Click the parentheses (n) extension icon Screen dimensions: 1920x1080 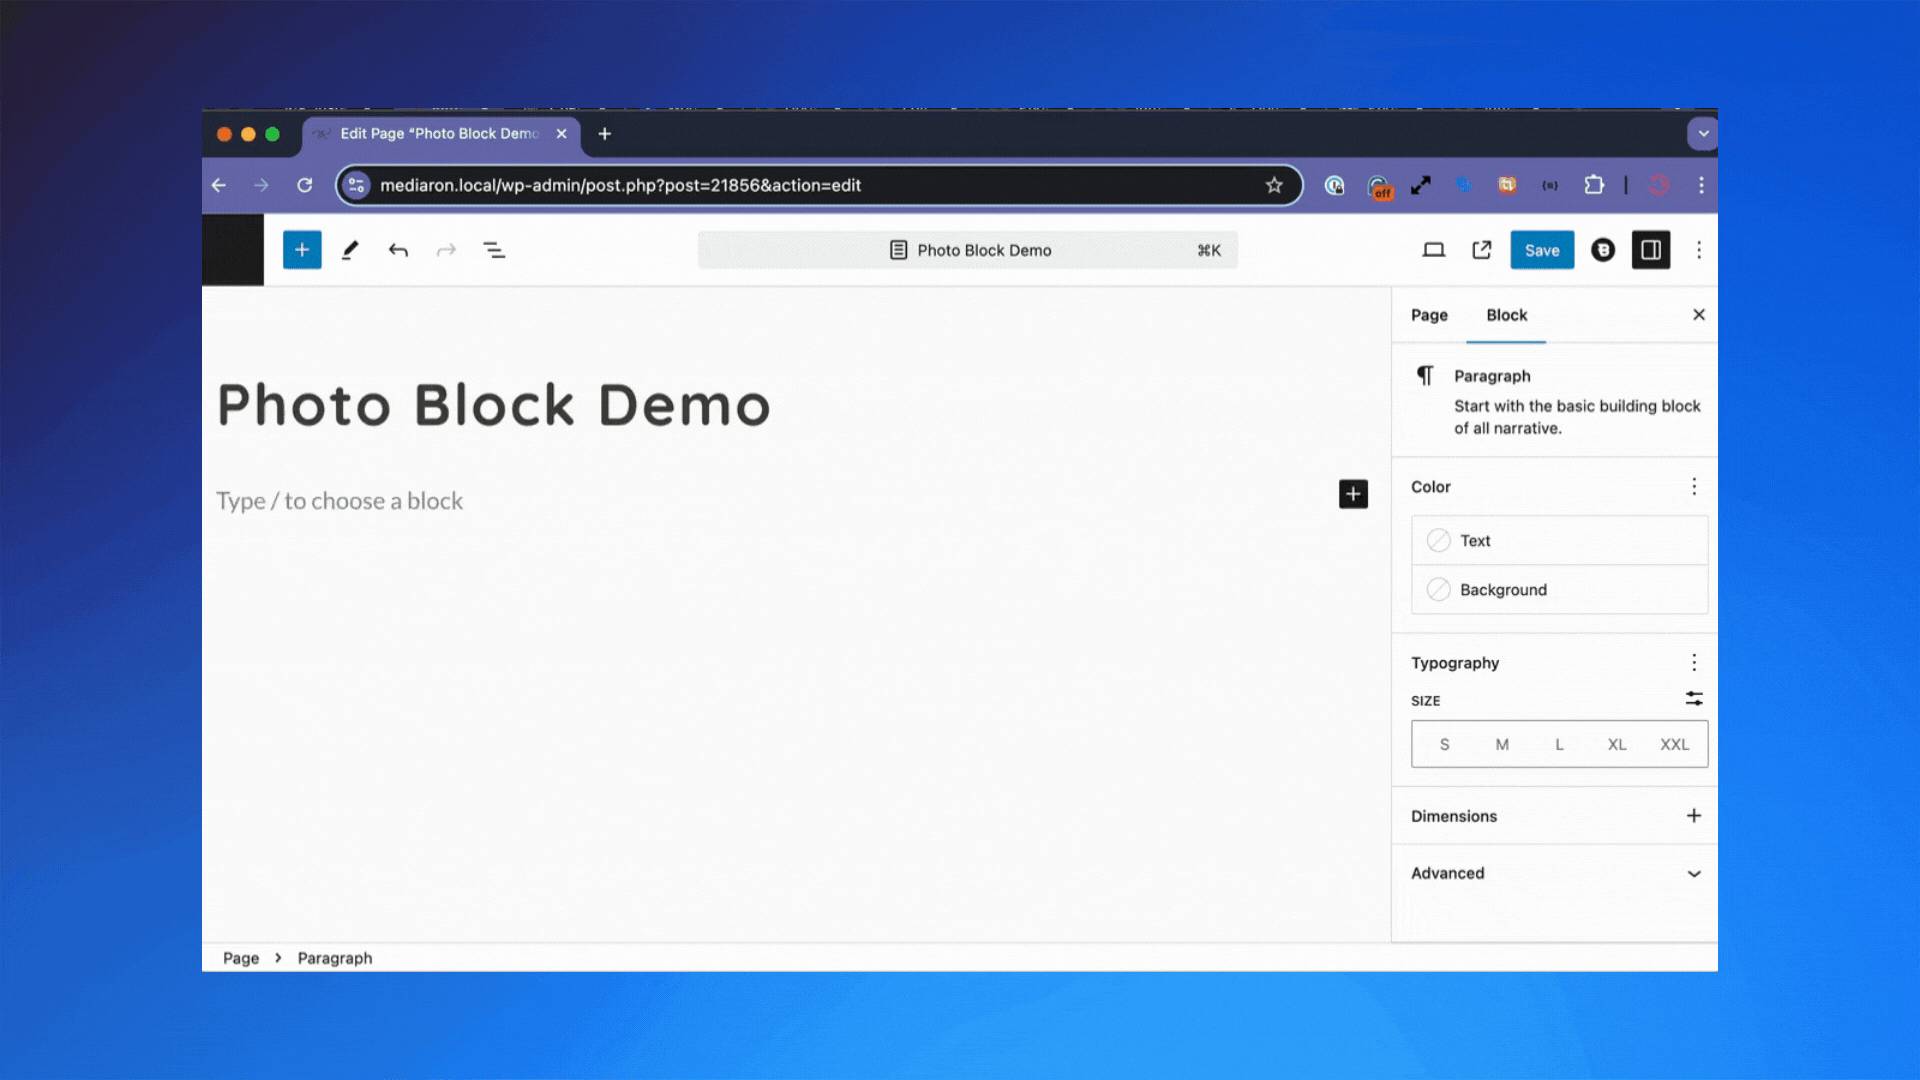tap(1550, 185)
